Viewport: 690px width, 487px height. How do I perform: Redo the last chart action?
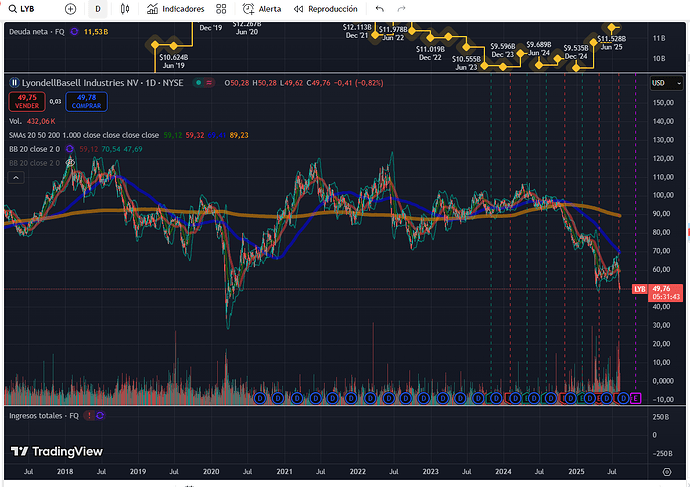[401, 9]
